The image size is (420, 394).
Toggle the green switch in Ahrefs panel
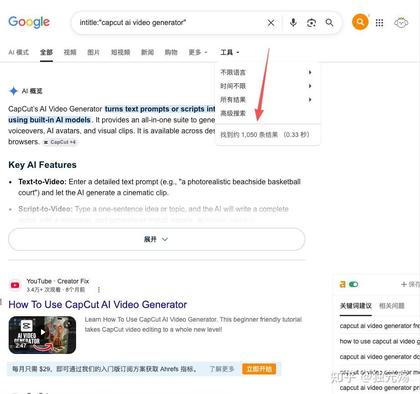(353, 284)
